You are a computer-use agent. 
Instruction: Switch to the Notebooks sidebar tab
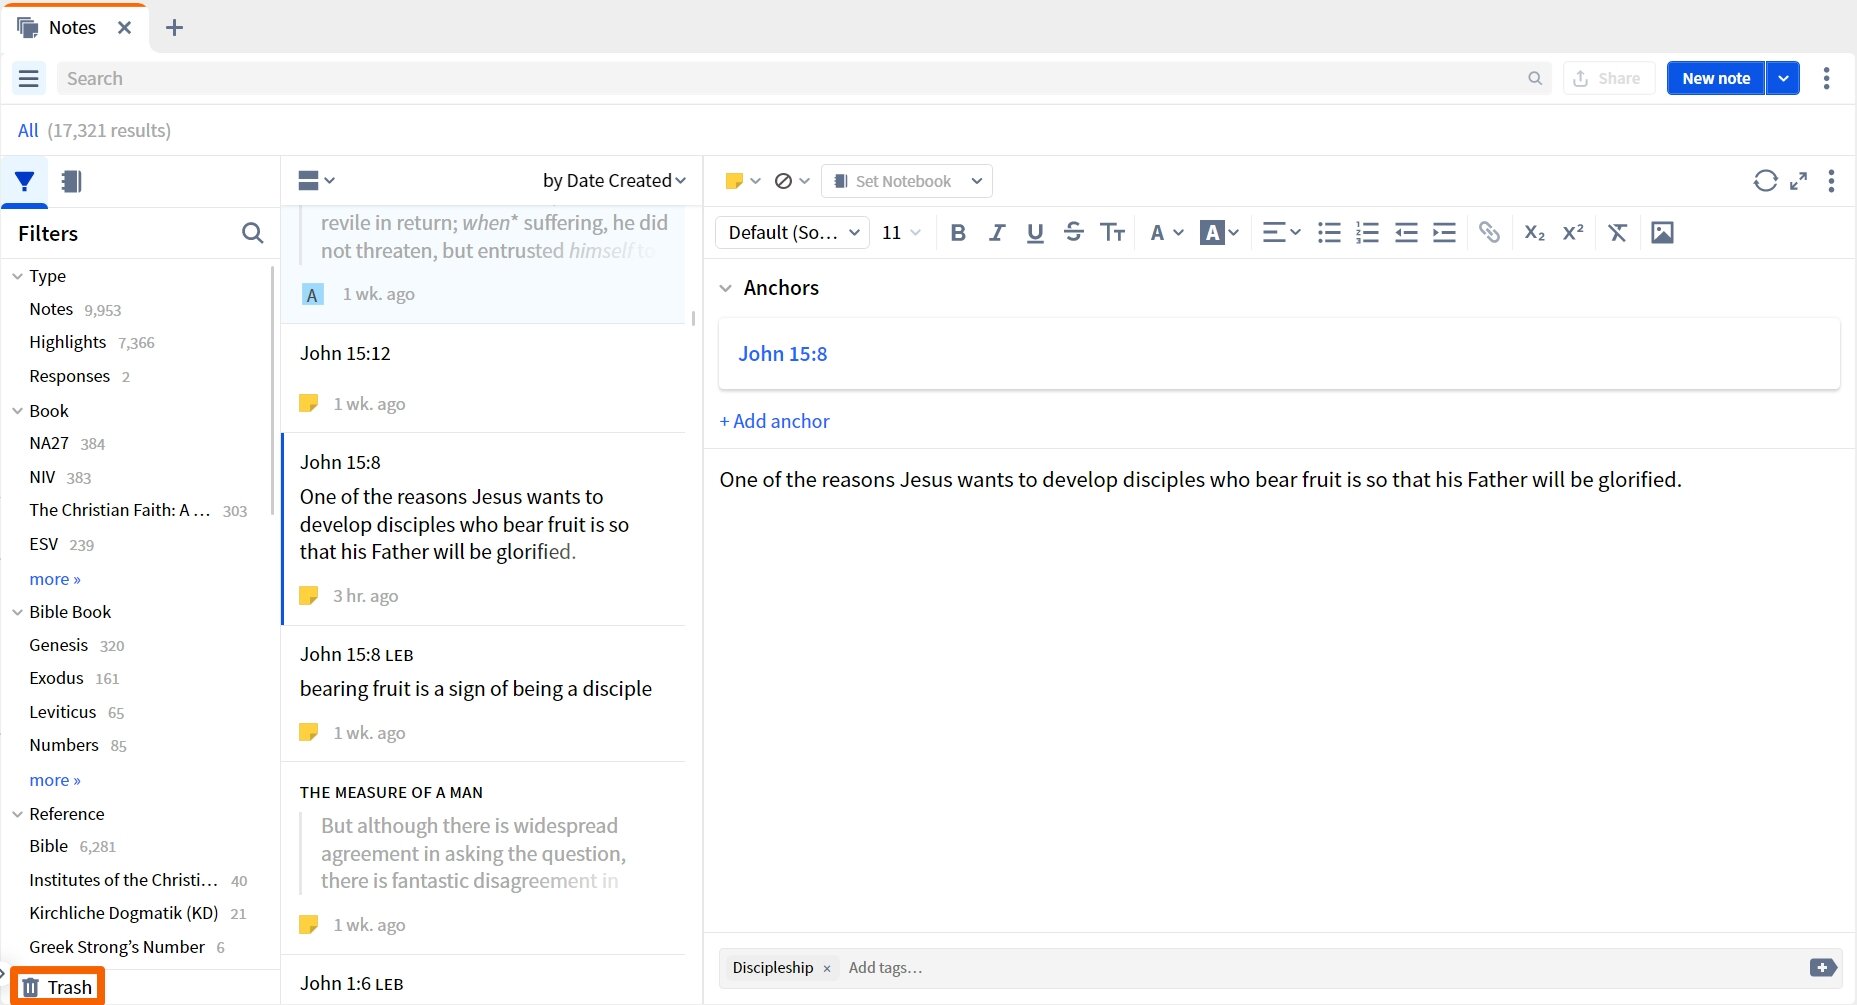pos(71,181)
